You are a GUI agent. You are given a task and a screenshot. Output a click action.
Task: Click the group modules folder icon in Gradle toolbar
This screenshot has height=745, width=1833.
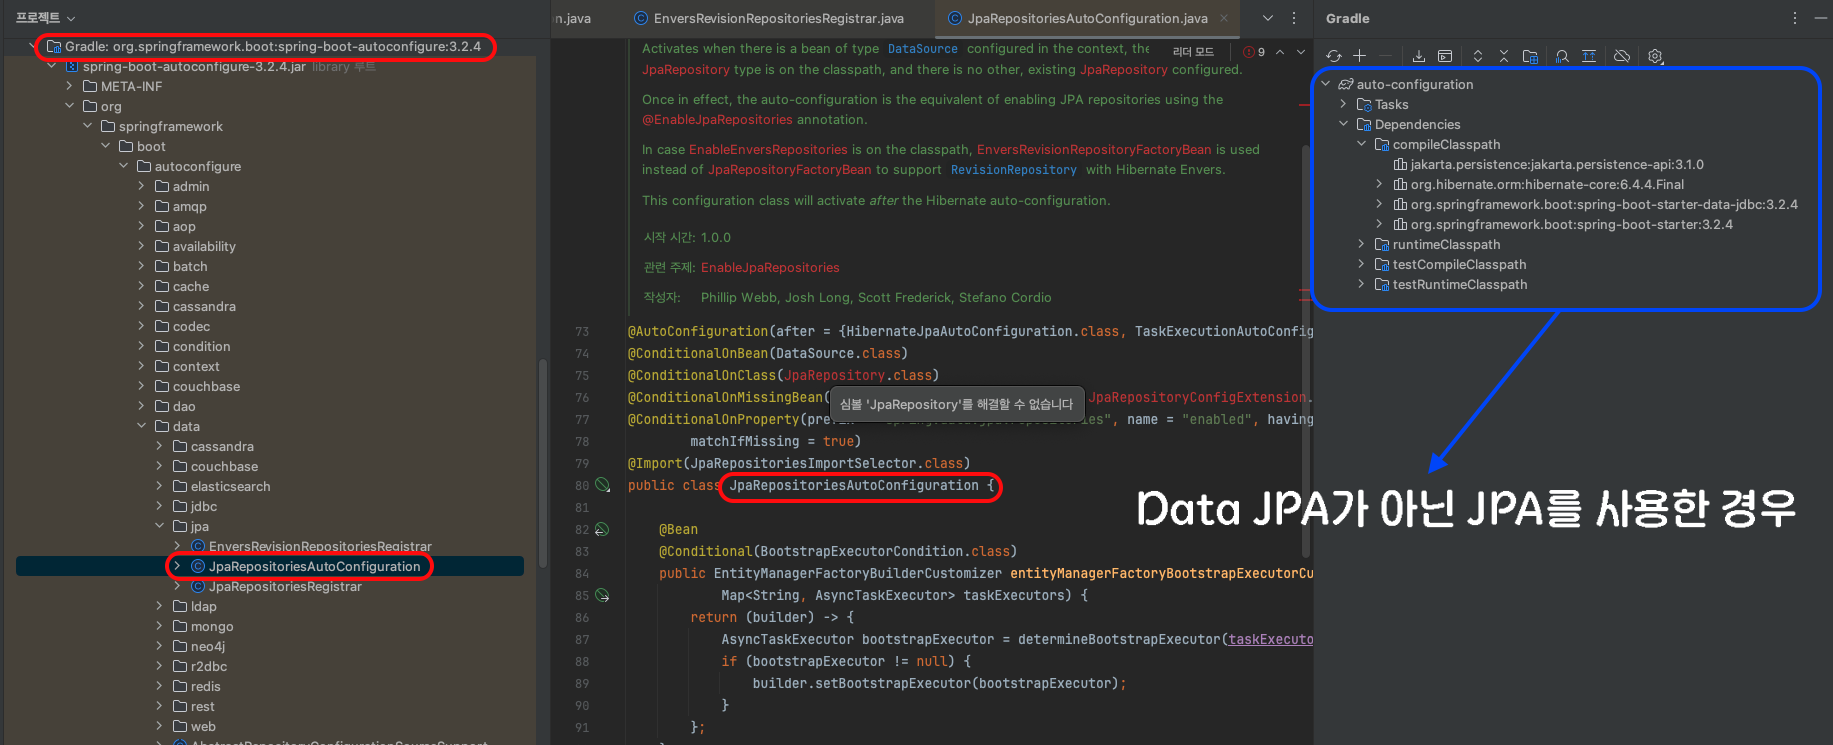coord(1530,56)
